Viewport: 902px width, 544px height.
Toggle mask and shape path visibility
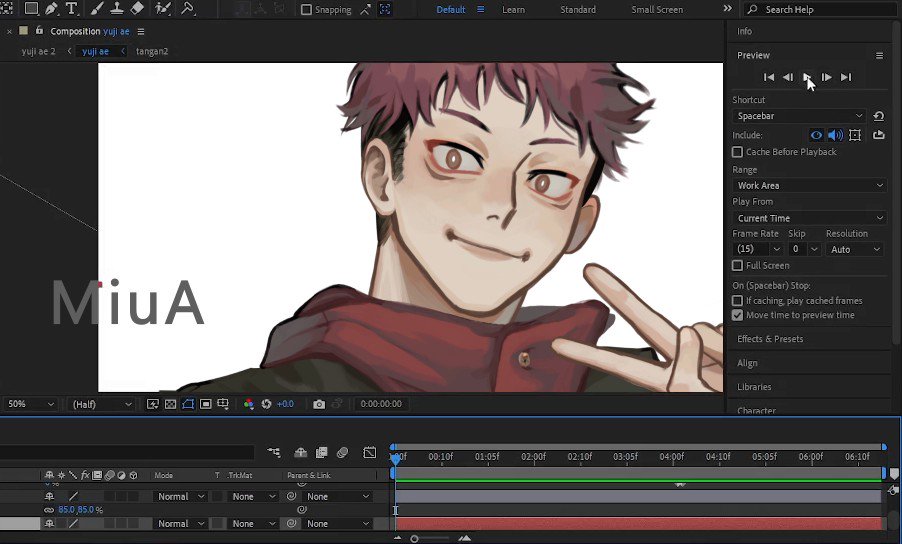[188, 404]
